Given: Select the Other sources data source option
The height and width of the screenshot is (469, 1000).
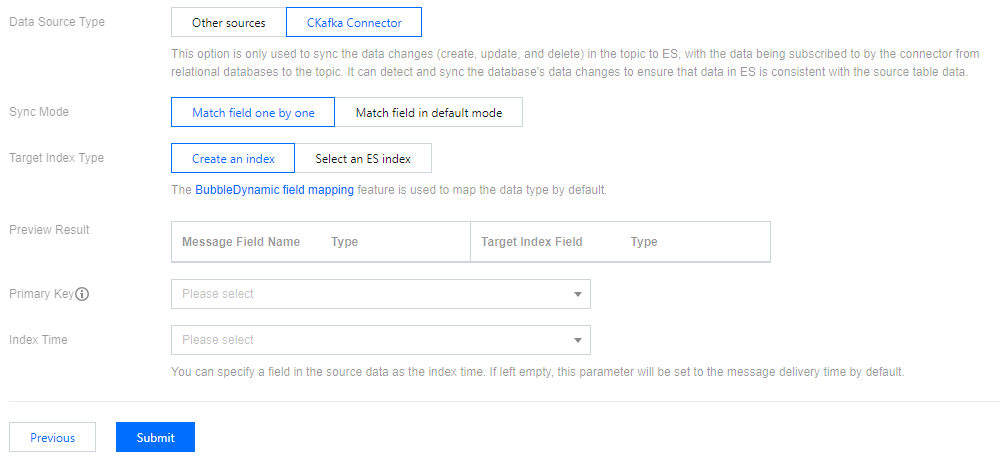Looking at the screenshot, I should coord(228,22).
